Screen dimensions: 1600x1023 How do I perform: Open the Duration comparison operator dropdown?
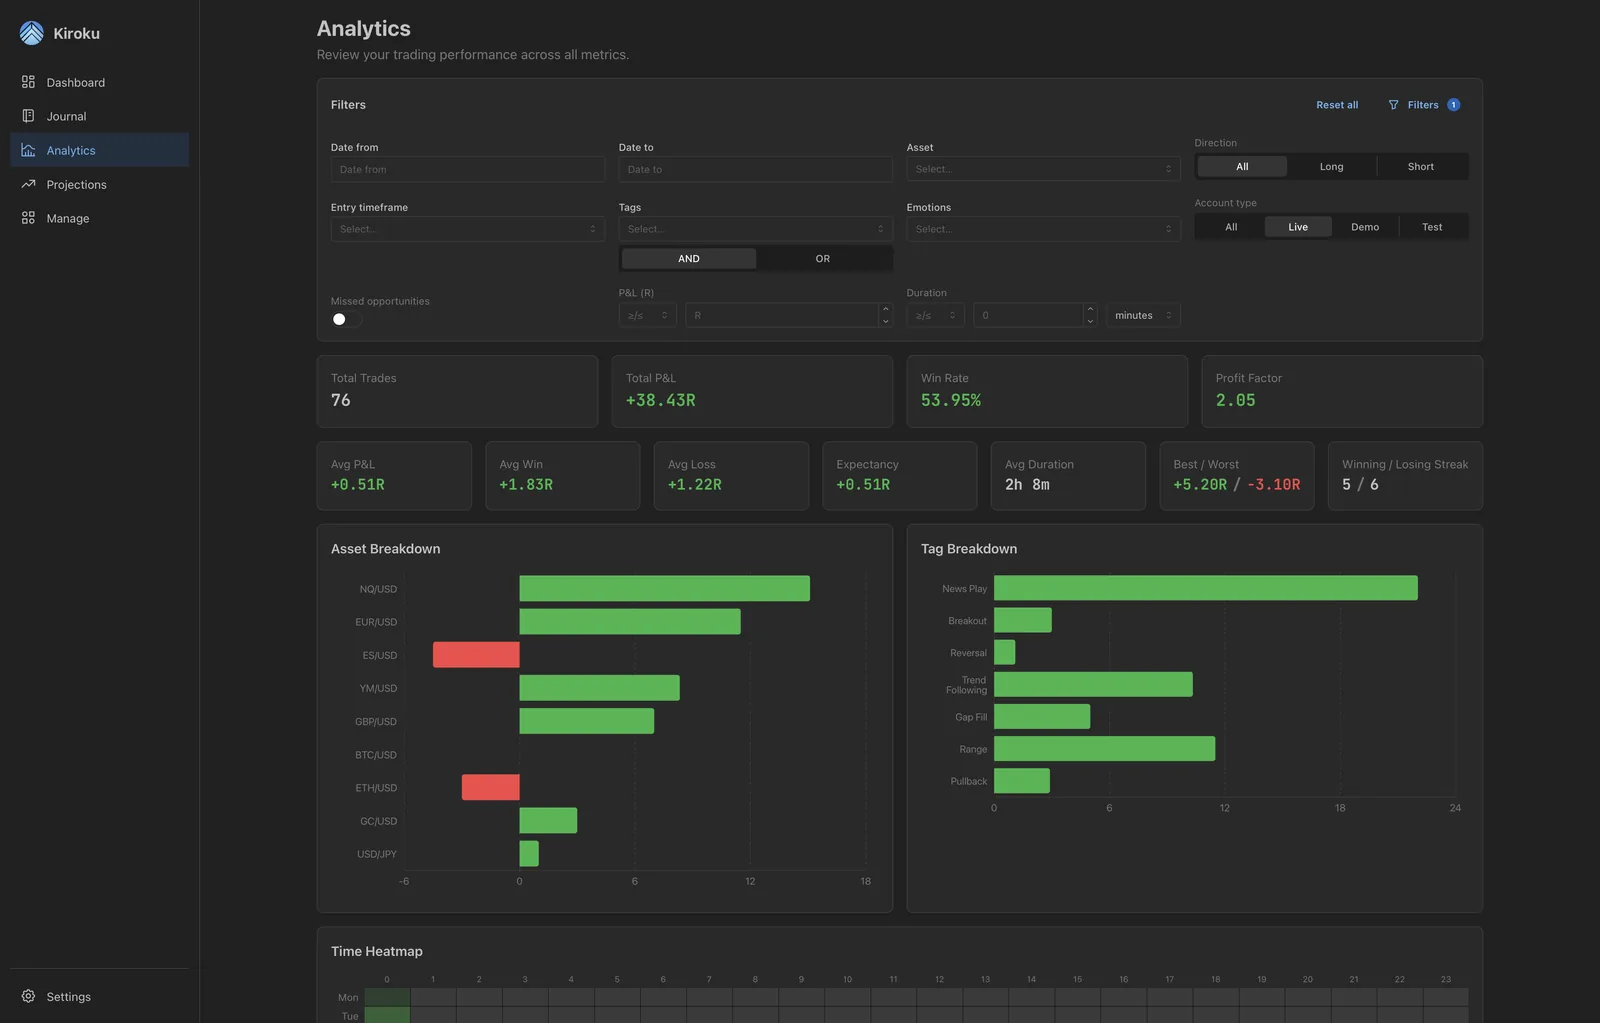point(936,315)
